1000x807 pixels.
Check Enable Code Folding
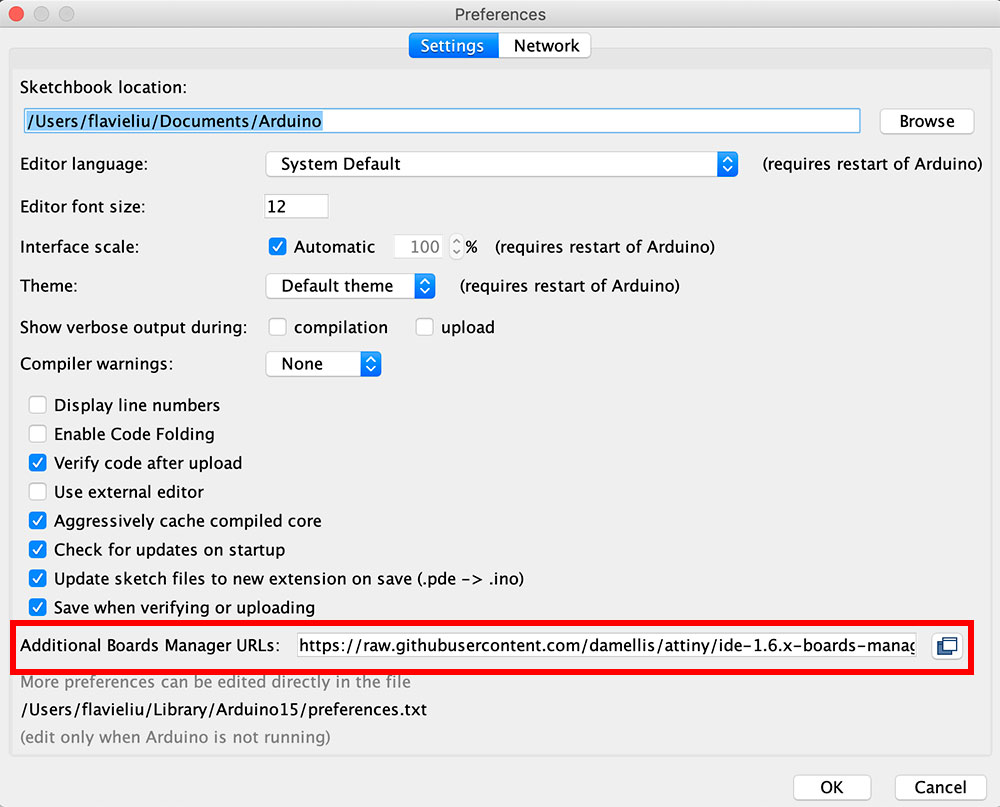[x=38, y=434]
